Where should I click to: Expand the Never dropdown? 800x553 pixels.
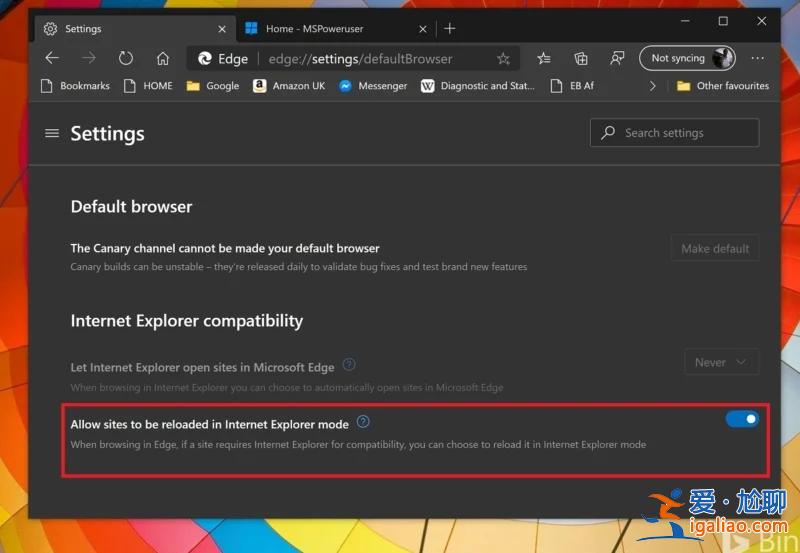click(721, 362)
